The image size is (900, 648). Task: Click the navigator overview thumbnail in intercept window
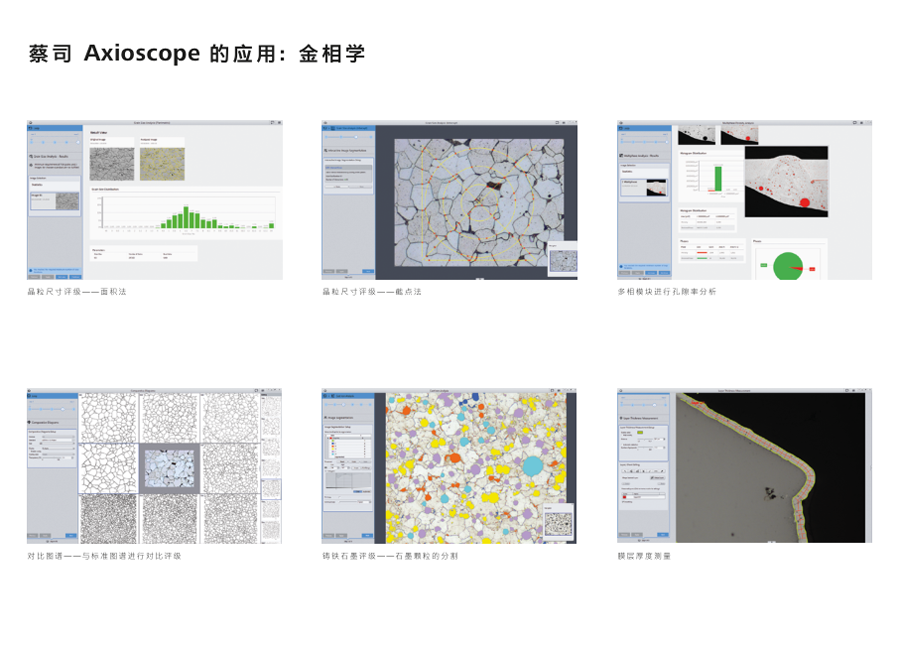tap(562, 259)
